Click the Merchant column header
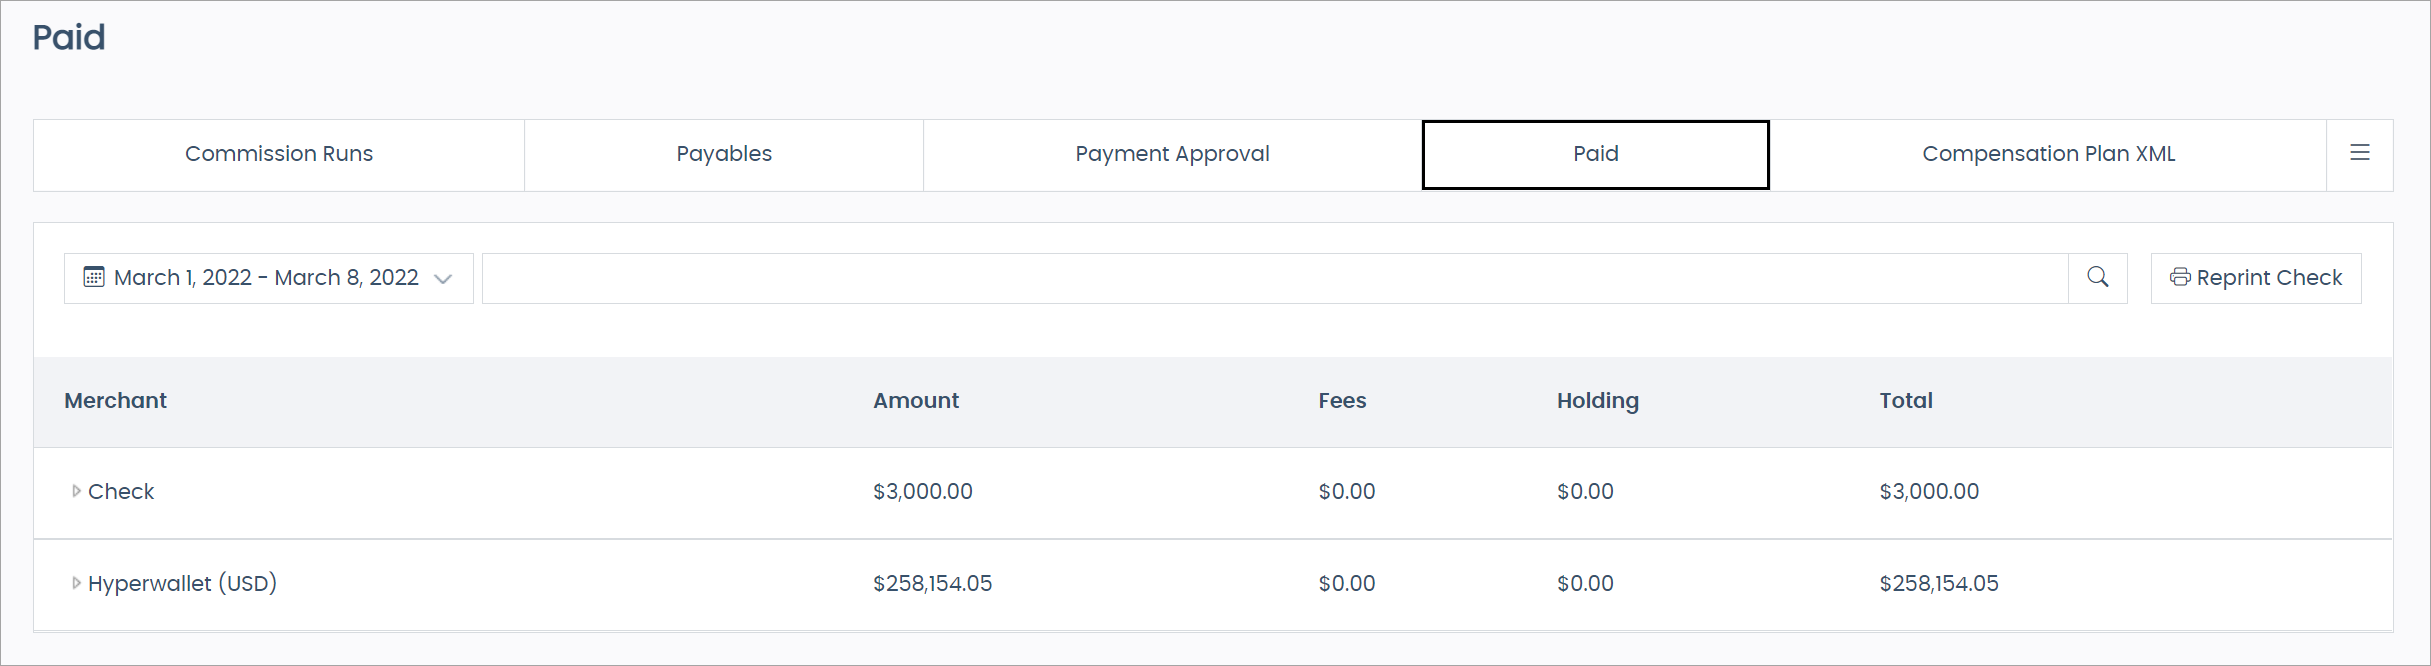 click(116, 401)
